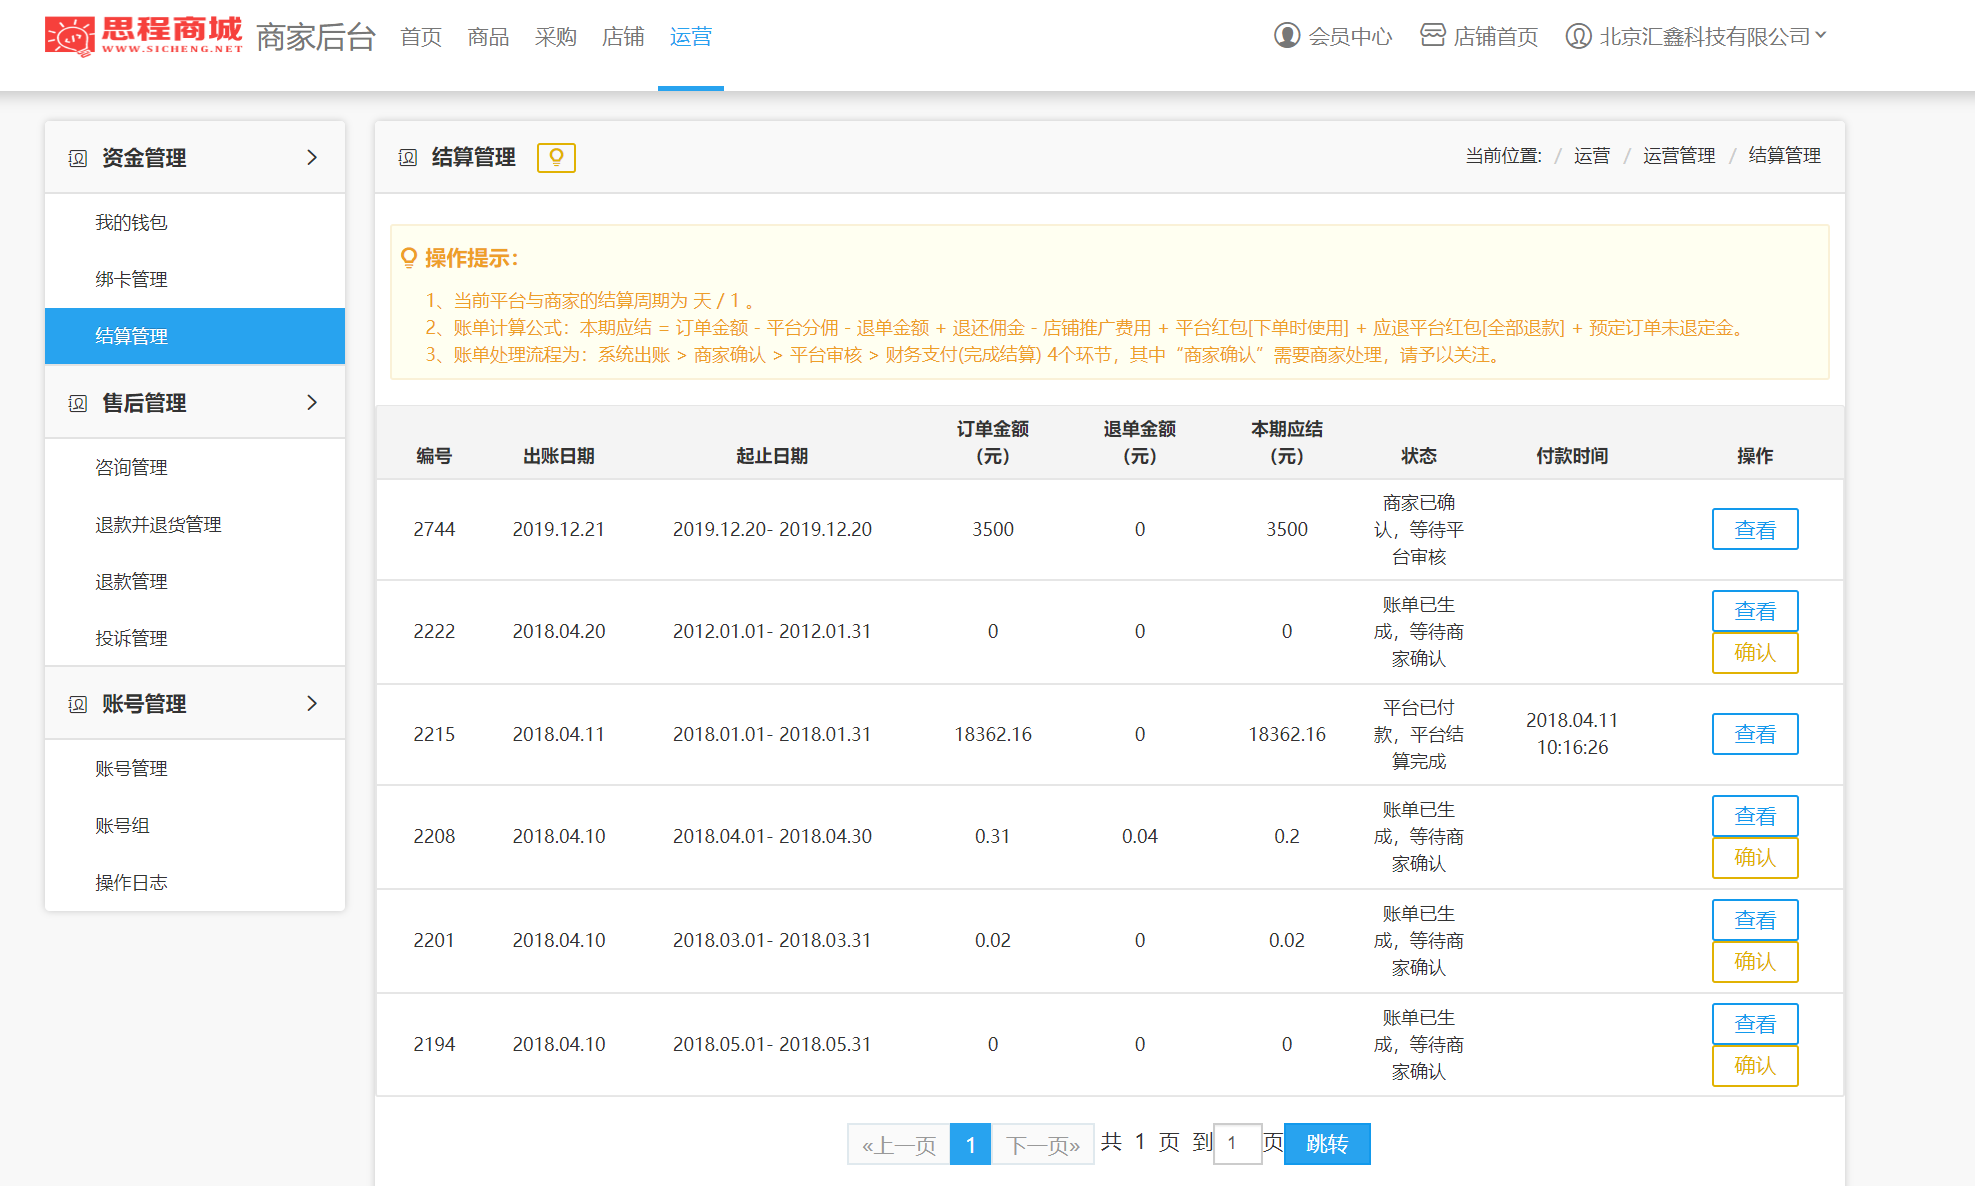Viewport: 1975px width, 1186px height.
Task: Click the 下一页» pagination button
Action: point(1043,1144)
